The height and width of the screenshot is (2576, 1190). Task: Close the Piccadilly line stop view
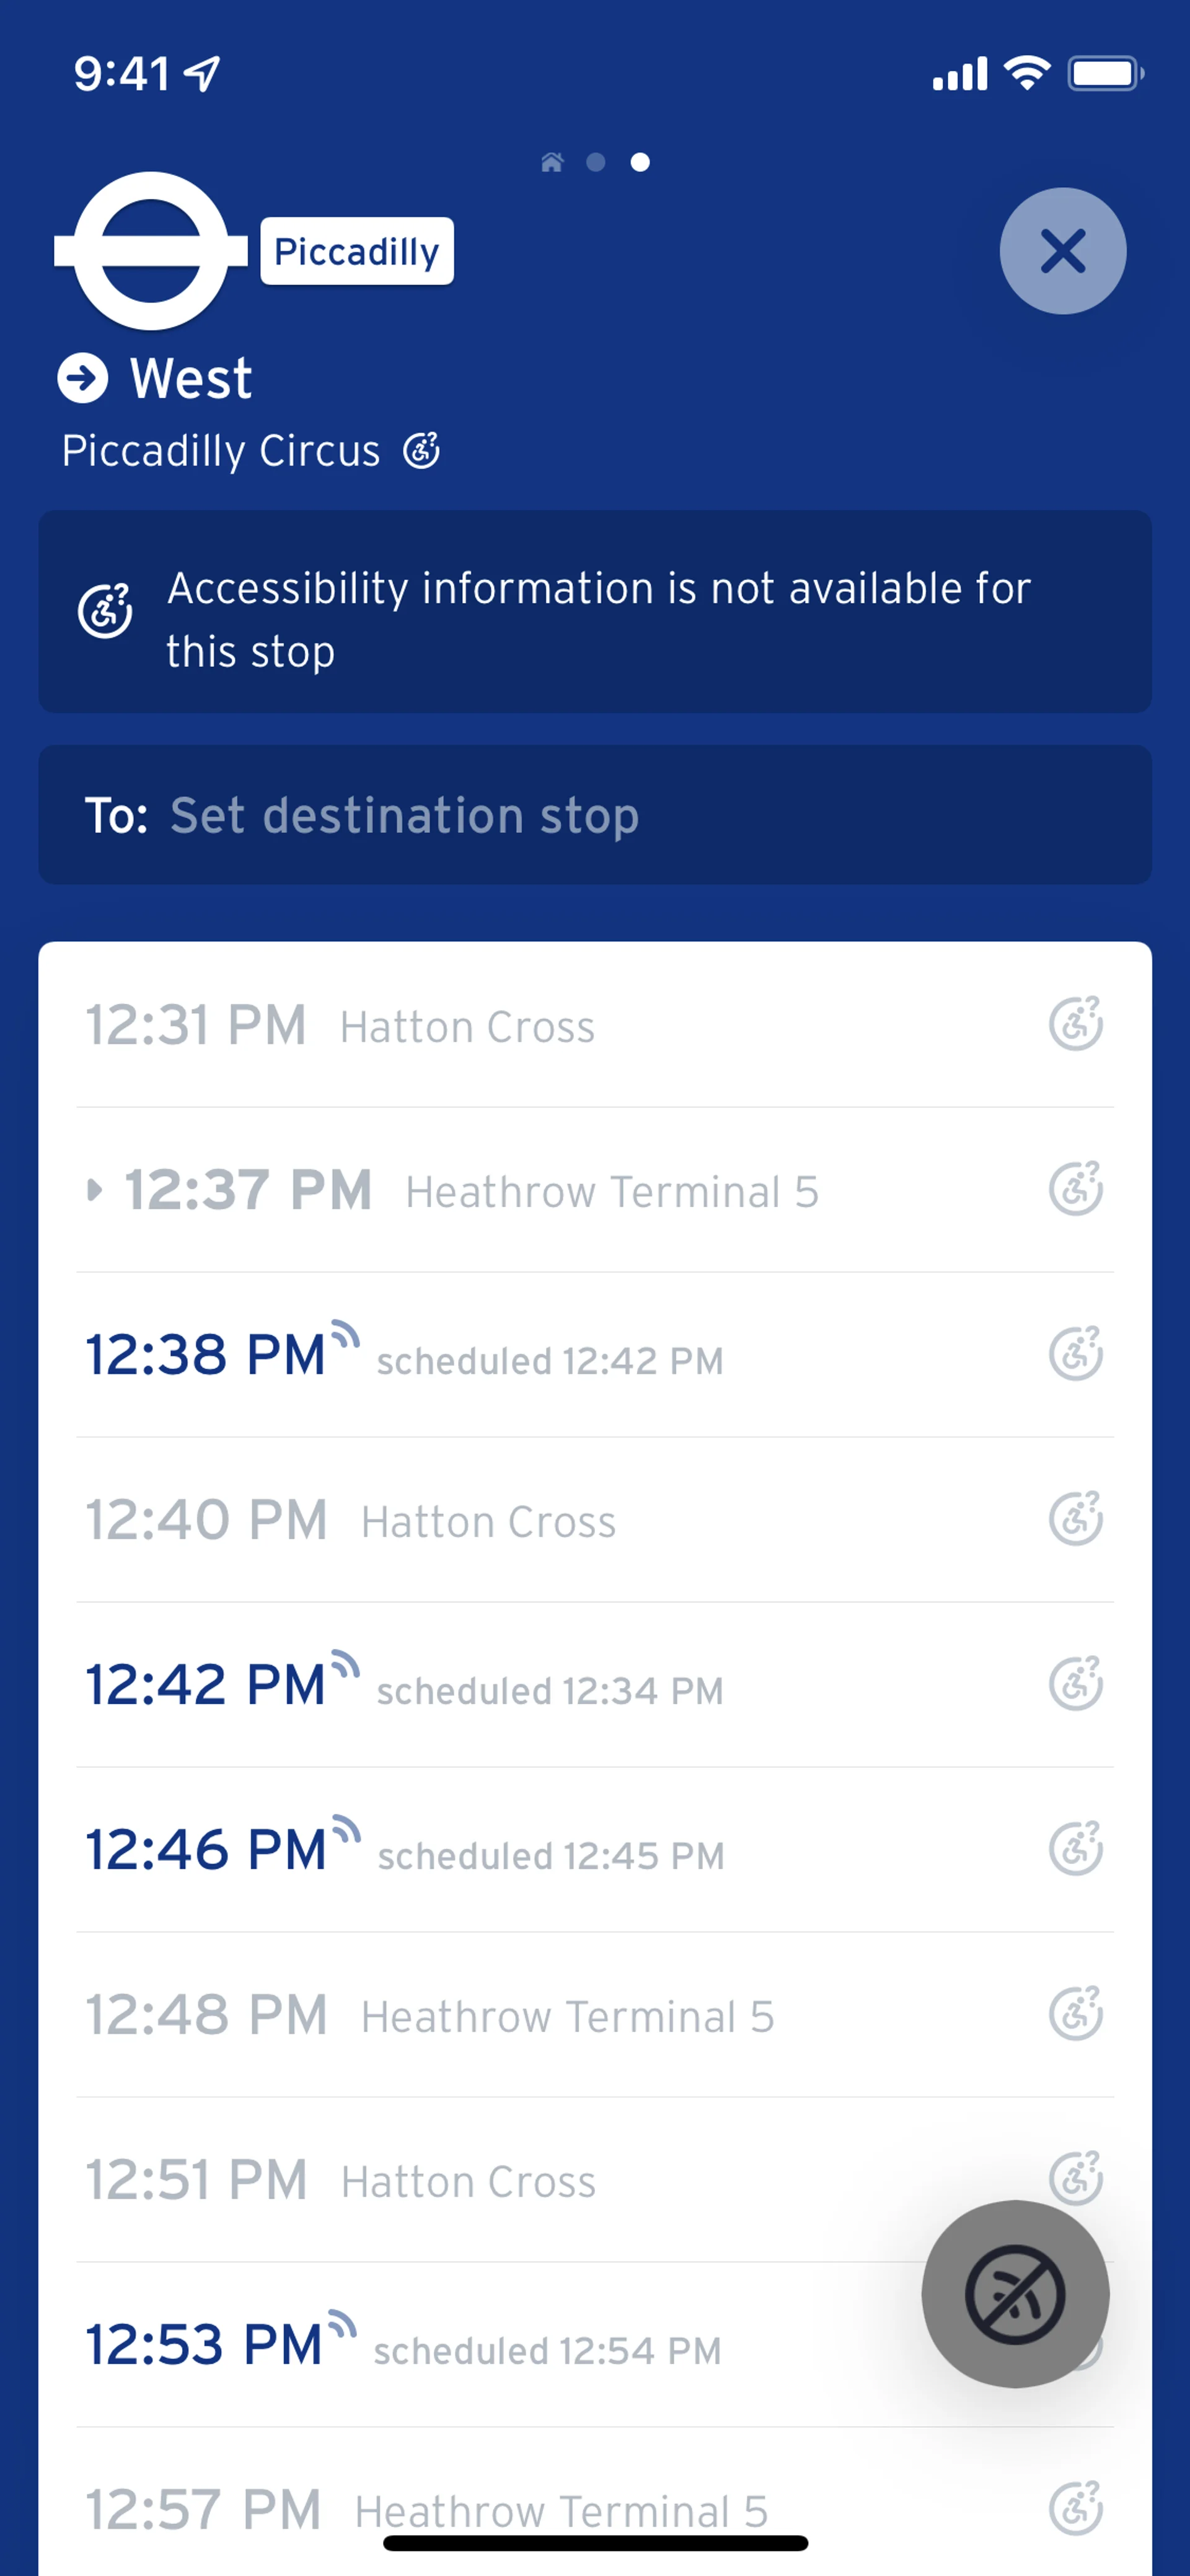pos(1062,251)
